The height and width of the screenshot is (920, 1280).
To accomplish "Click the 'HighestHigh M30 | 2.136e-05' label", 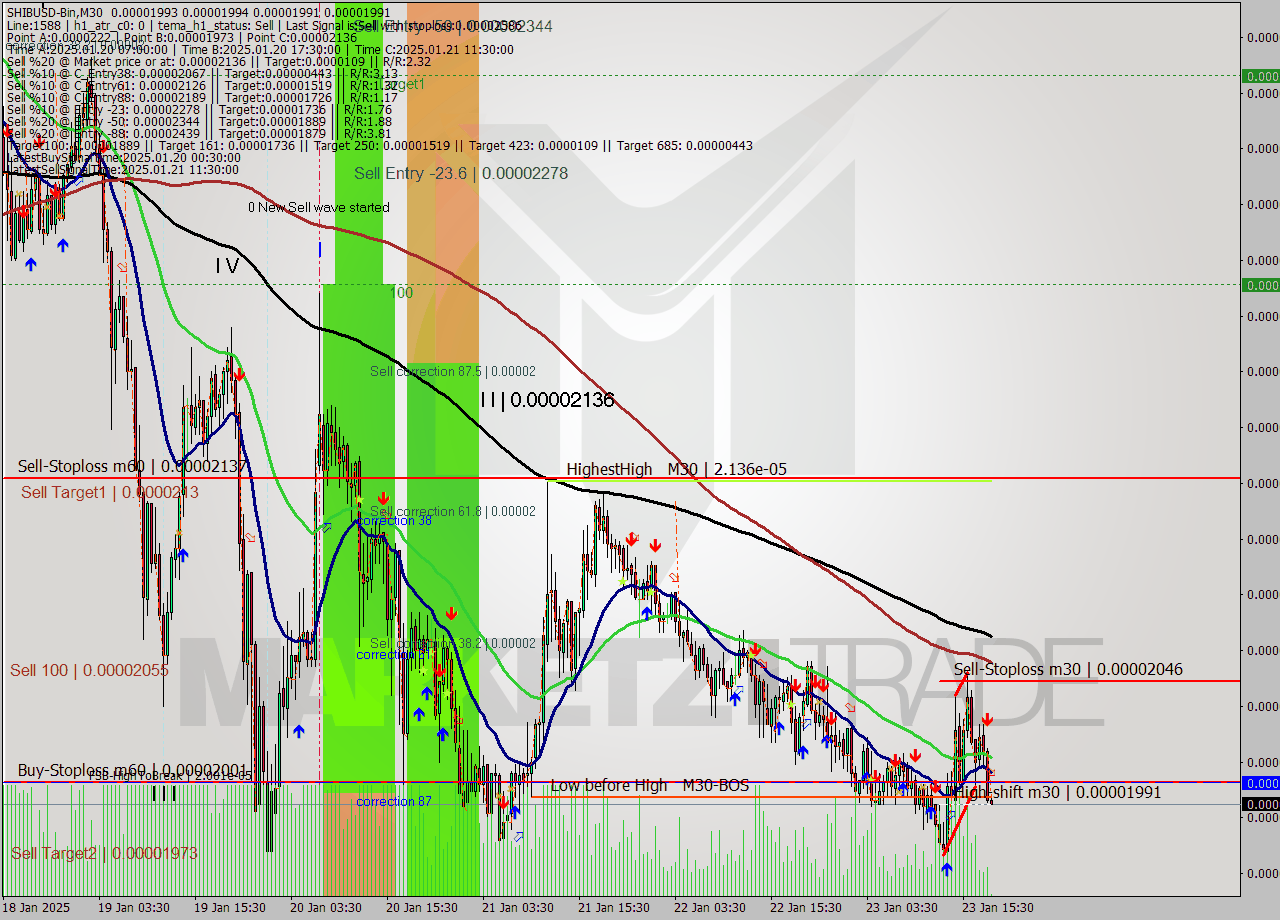I will coord(676,469).
